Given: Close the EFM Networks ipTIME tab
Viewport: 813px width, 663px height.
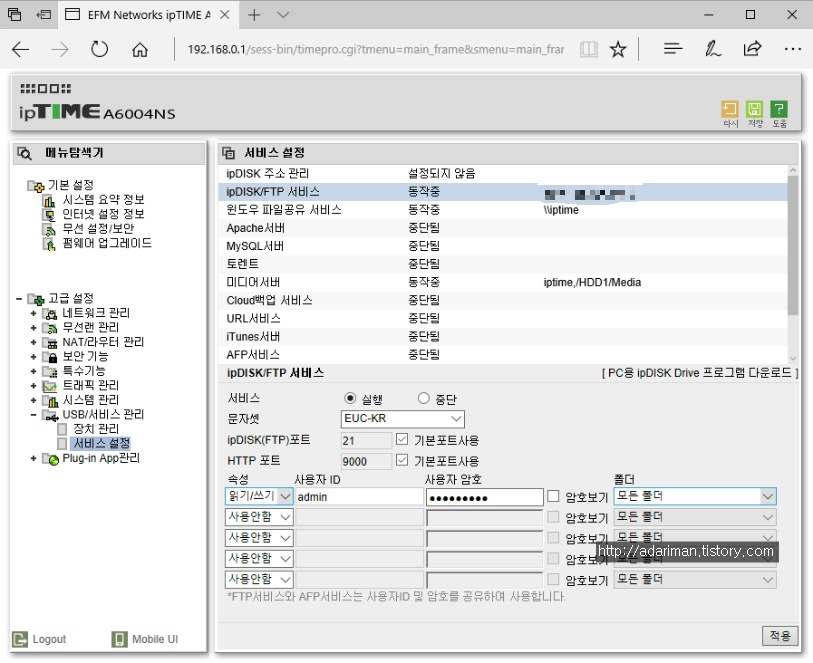Looking at the screenshot, I should tap(225, 15).
